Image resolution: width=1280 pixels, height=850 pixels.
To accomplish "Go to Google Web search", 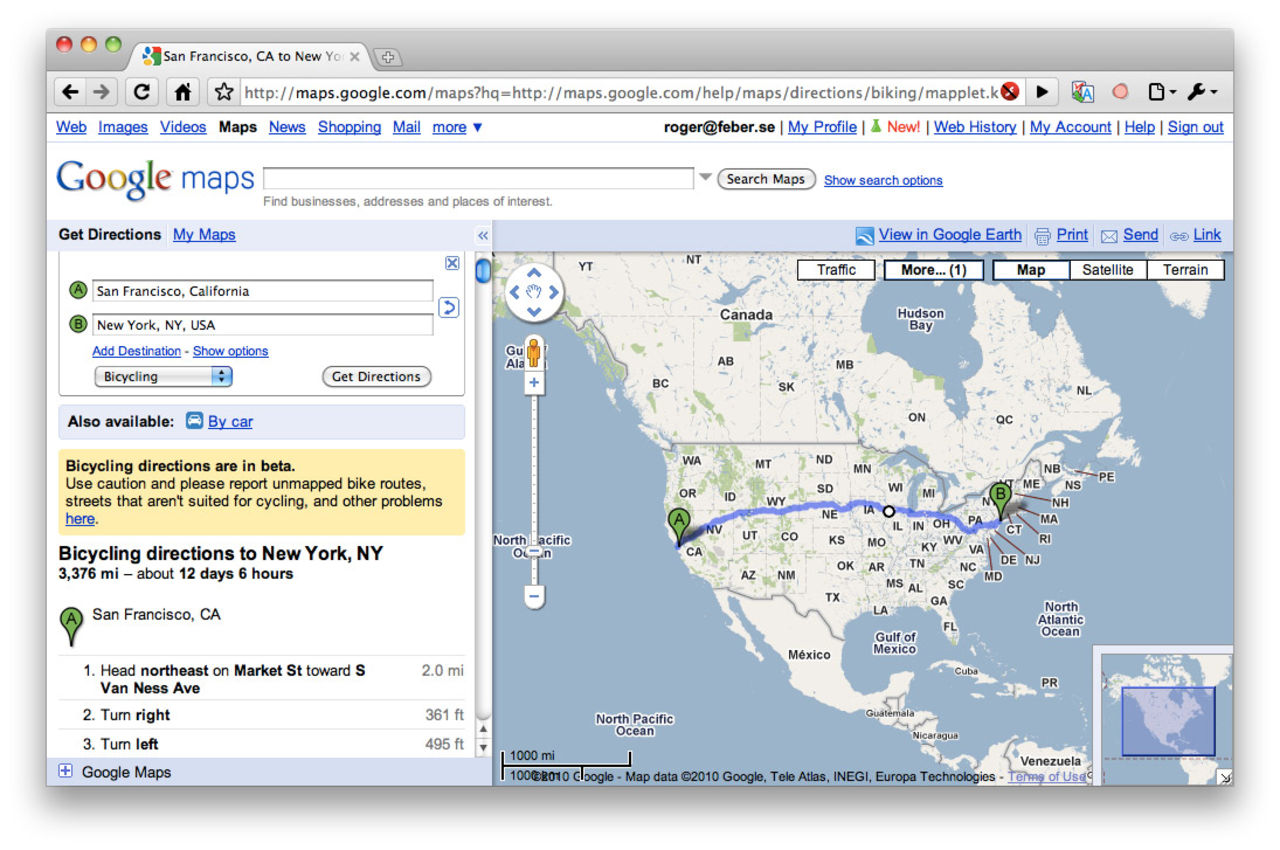I will tap(71, 127).
